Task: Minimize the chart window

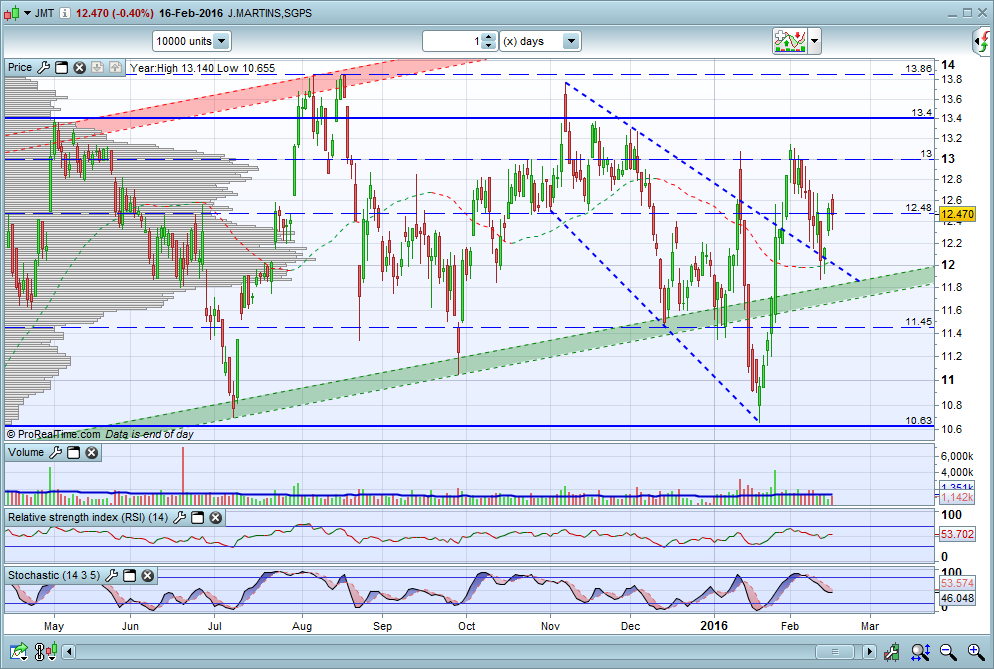Action: pos(953,13)
